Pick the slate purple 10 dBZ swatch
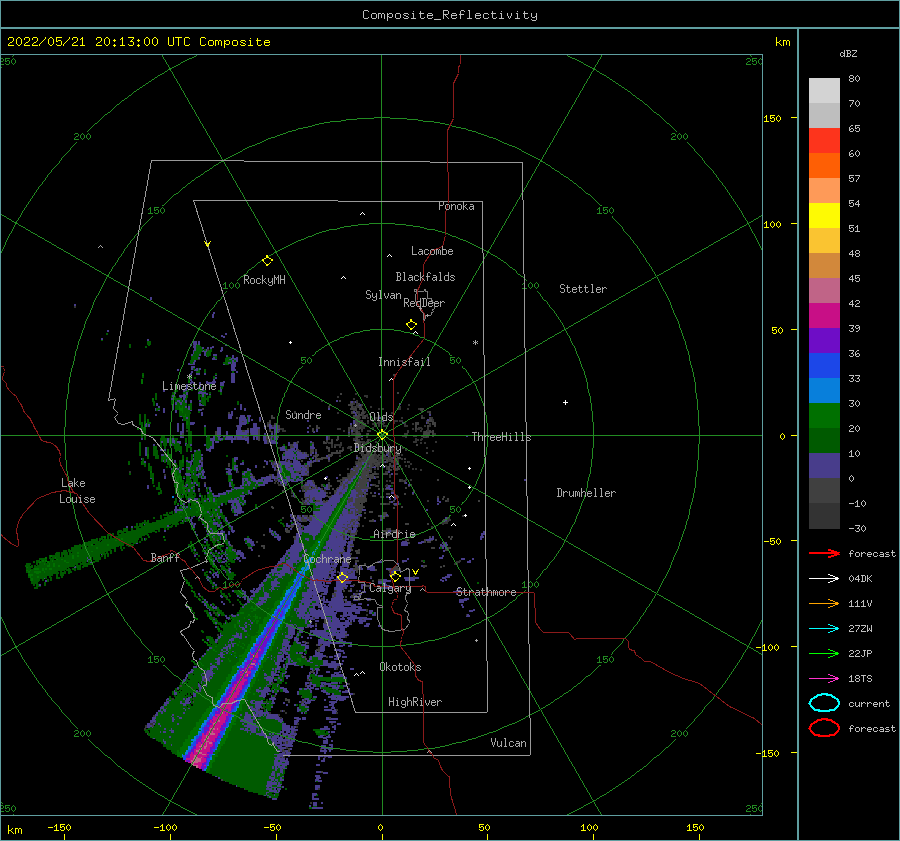 [824, 466]
